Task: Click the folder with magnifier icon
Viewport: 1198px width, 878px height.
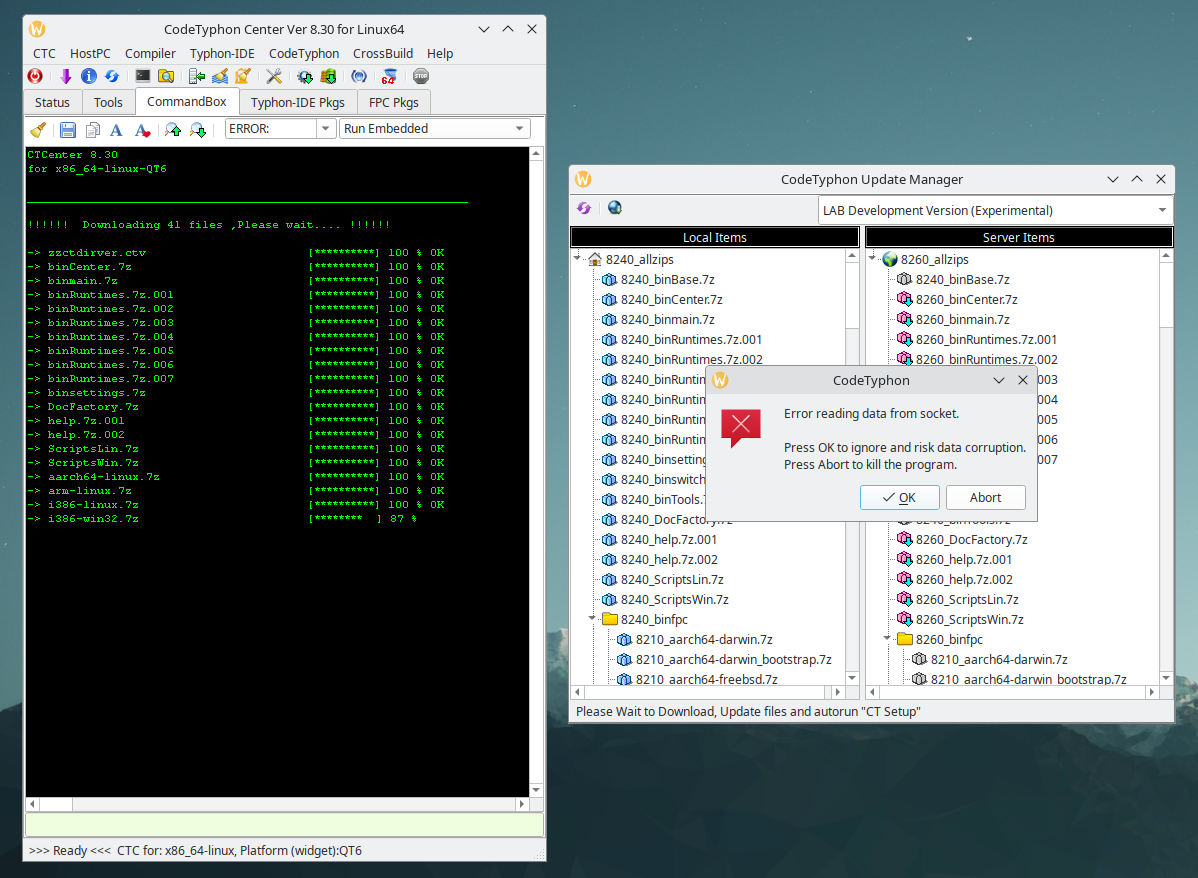Action: [x=166, y=76]
